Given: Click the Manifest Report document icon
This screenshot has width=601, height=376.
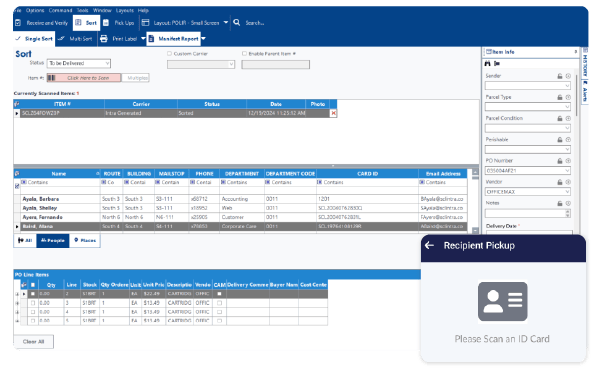Looking at the screenshot, I should (151, 39).
